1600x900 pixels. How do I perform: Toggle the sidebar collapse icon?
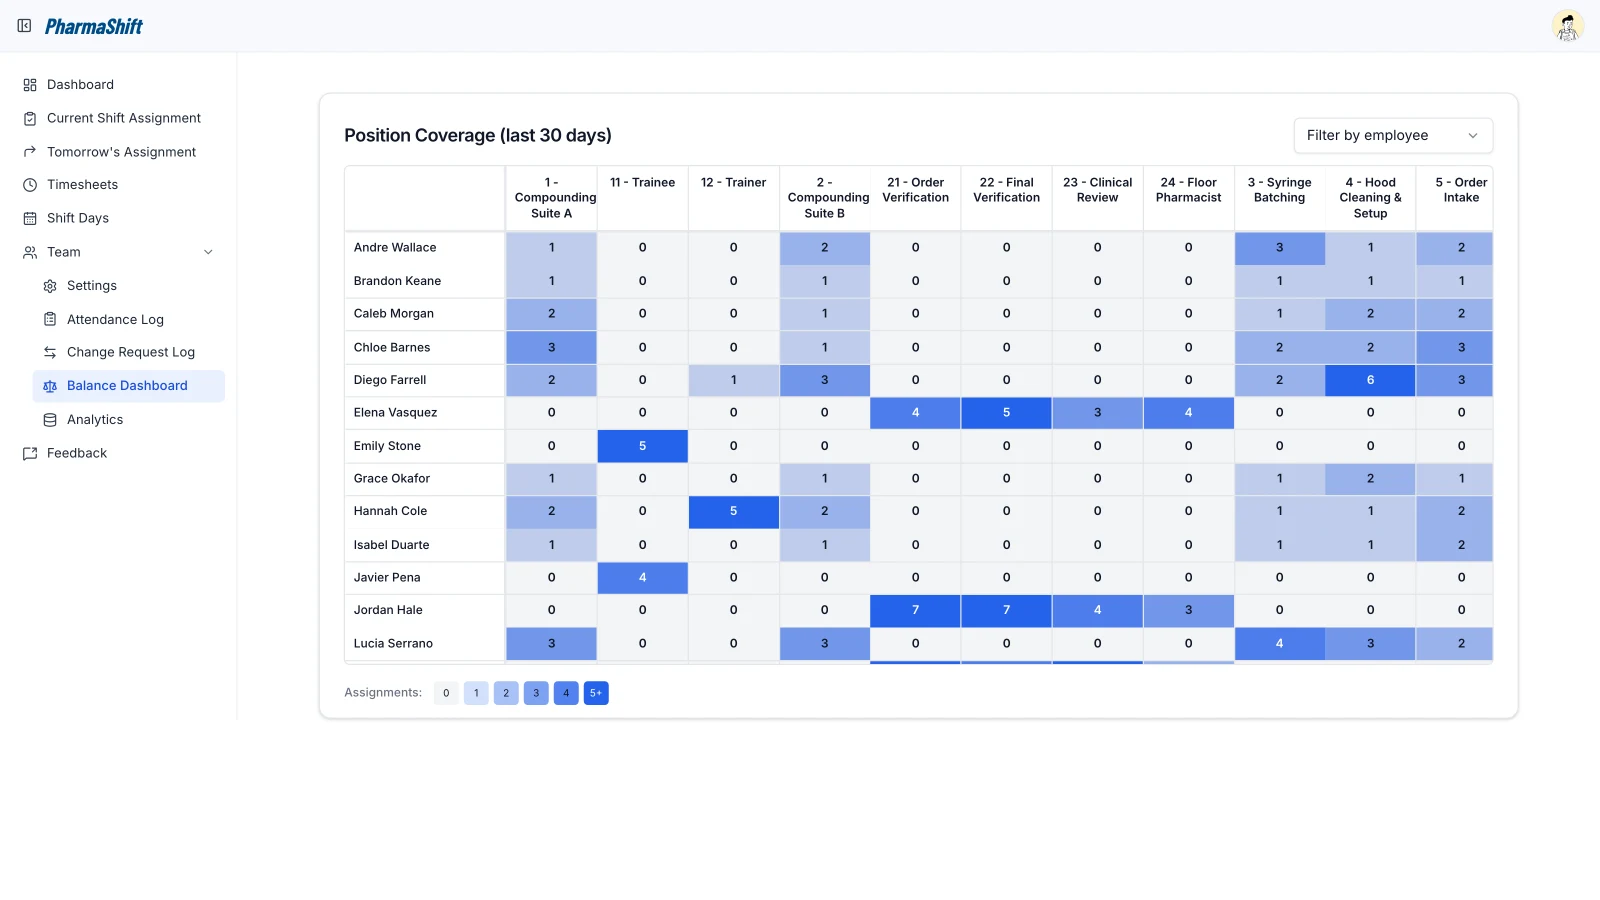point(24,26)
